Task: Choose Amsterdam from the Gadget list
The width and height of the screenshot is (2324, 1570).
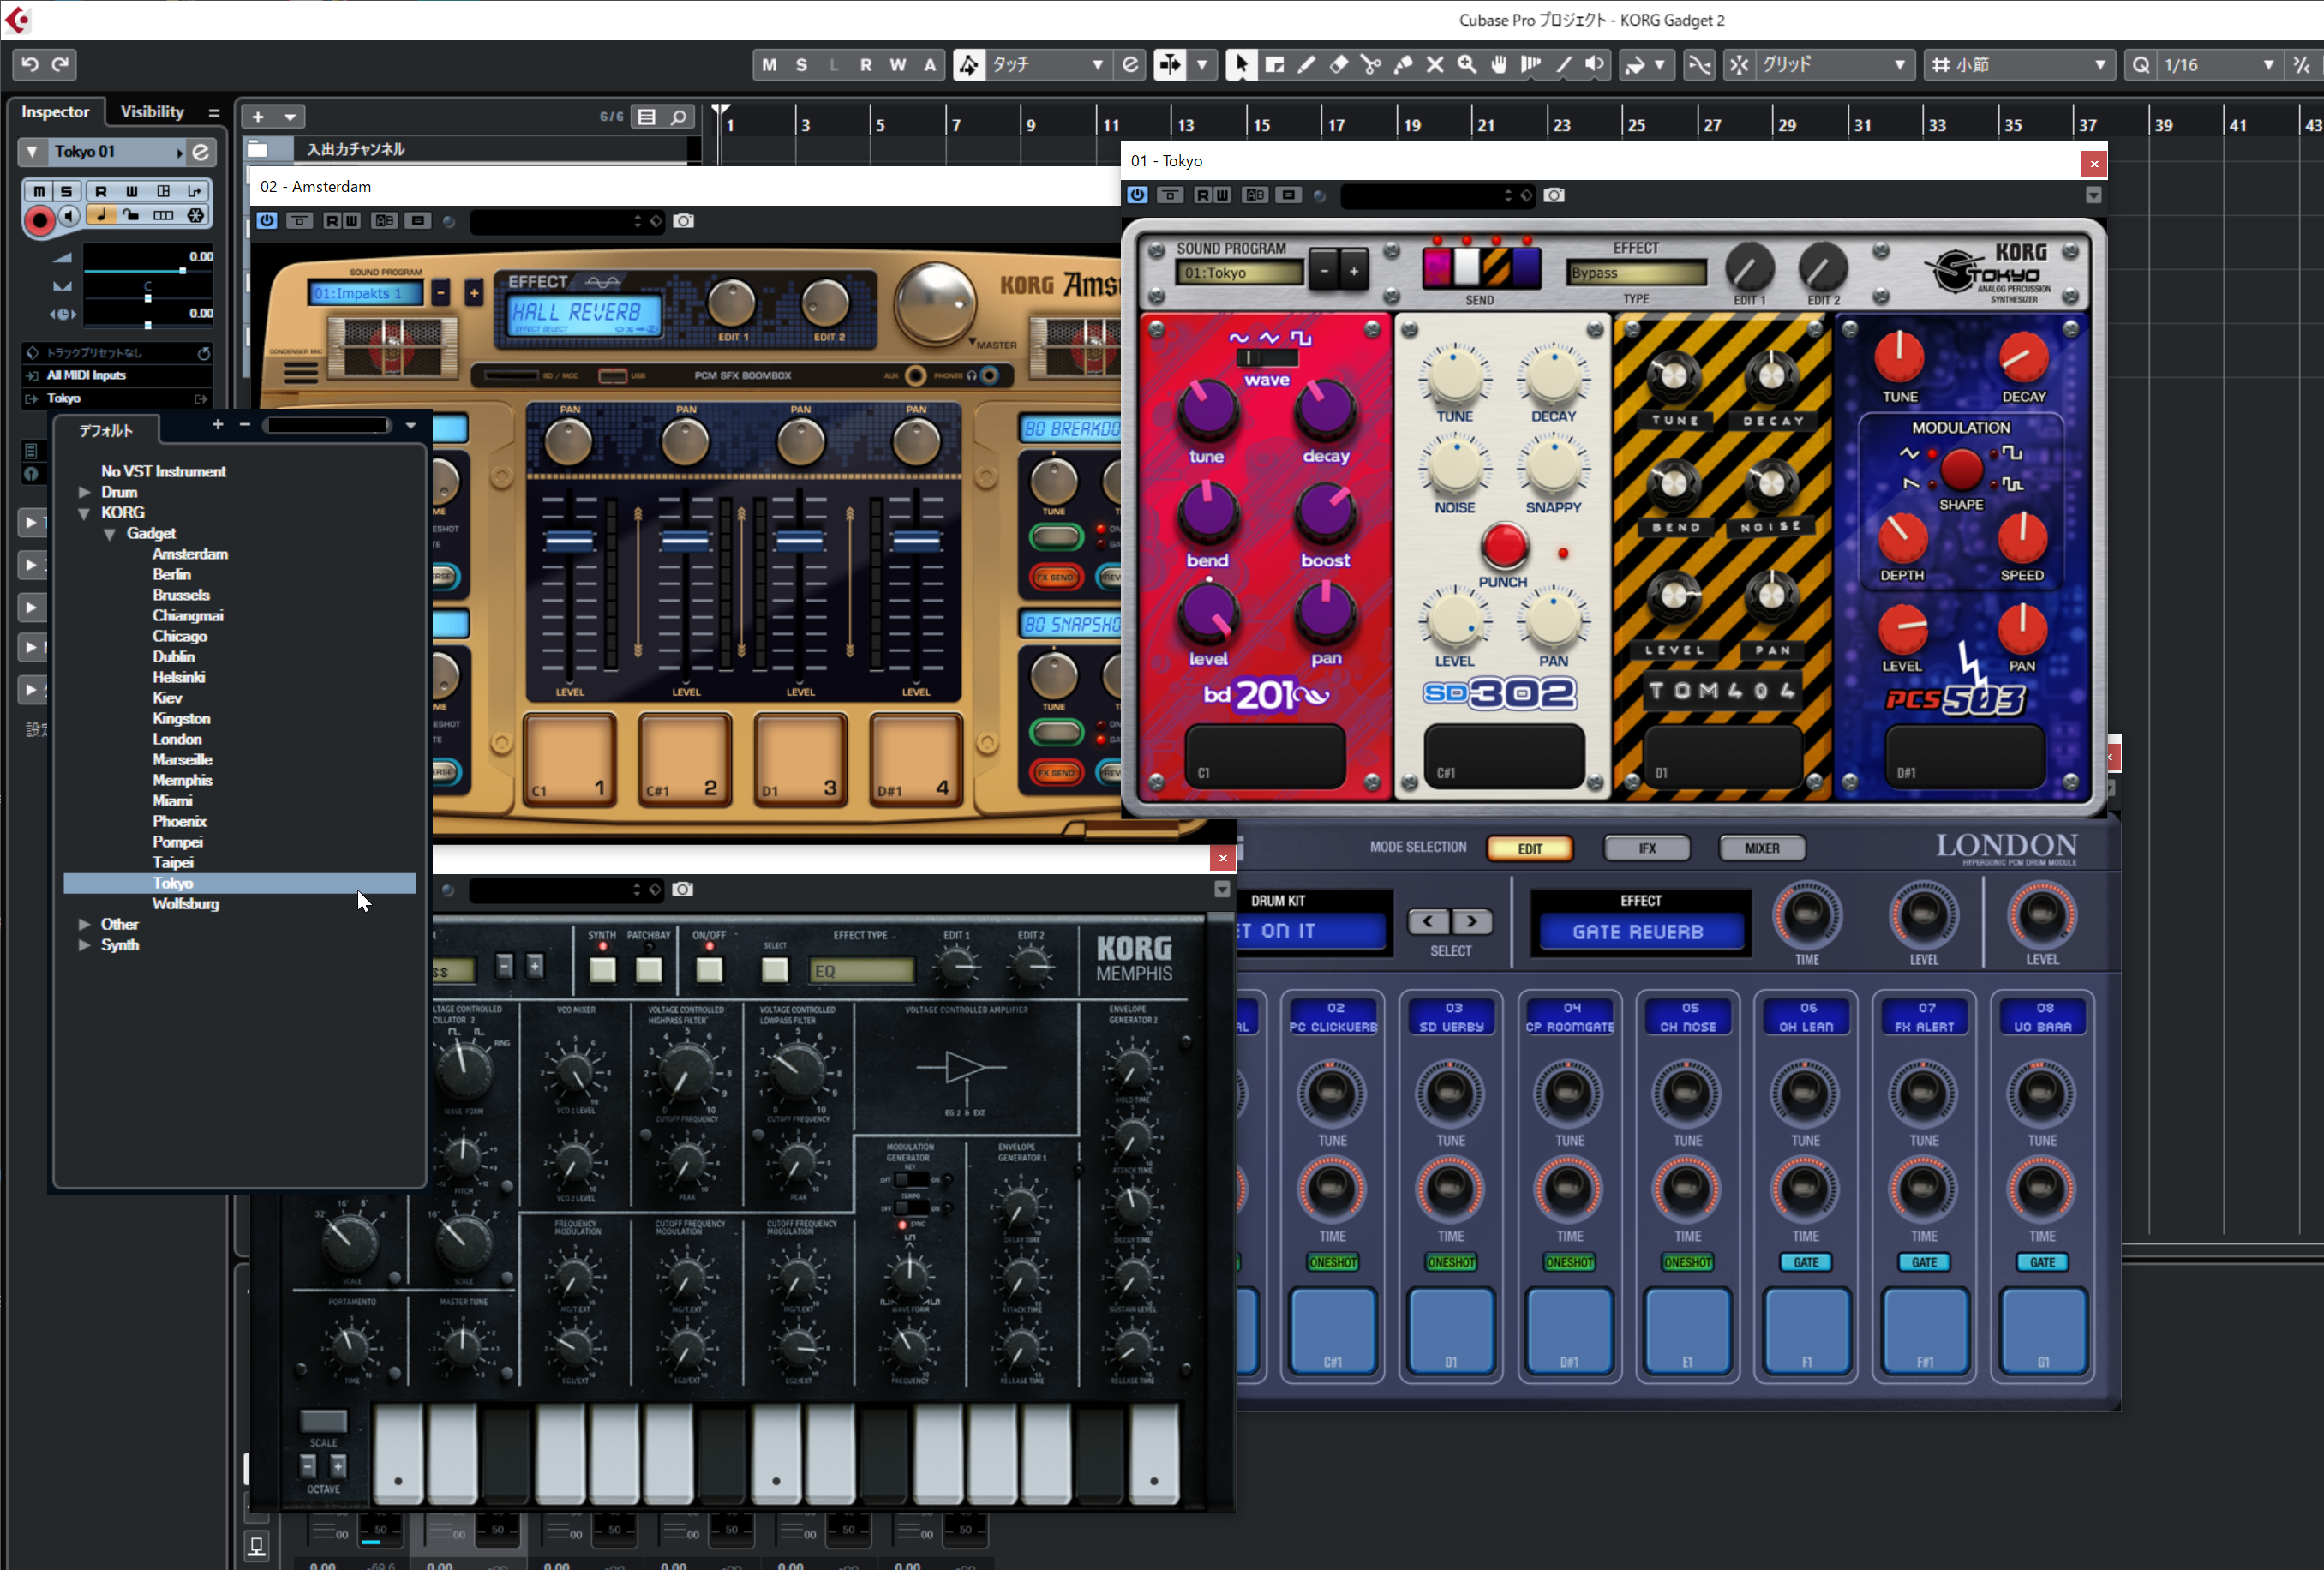Action: point(190,554)
